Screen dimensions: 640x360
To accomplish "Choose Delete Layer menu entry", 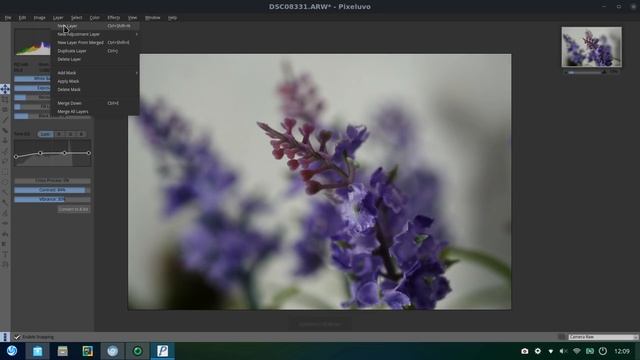I will click(x=95, y=59).
